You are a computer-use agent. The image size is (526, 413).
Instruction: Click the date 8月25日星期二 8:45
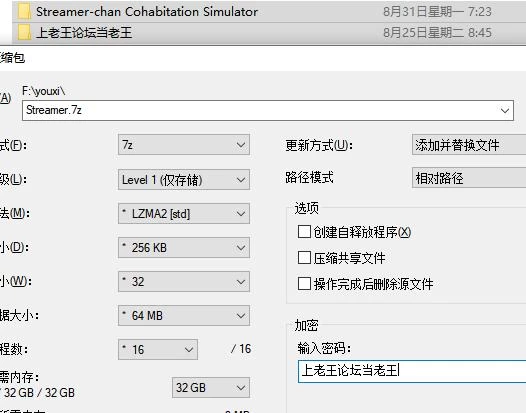point(437,33)
